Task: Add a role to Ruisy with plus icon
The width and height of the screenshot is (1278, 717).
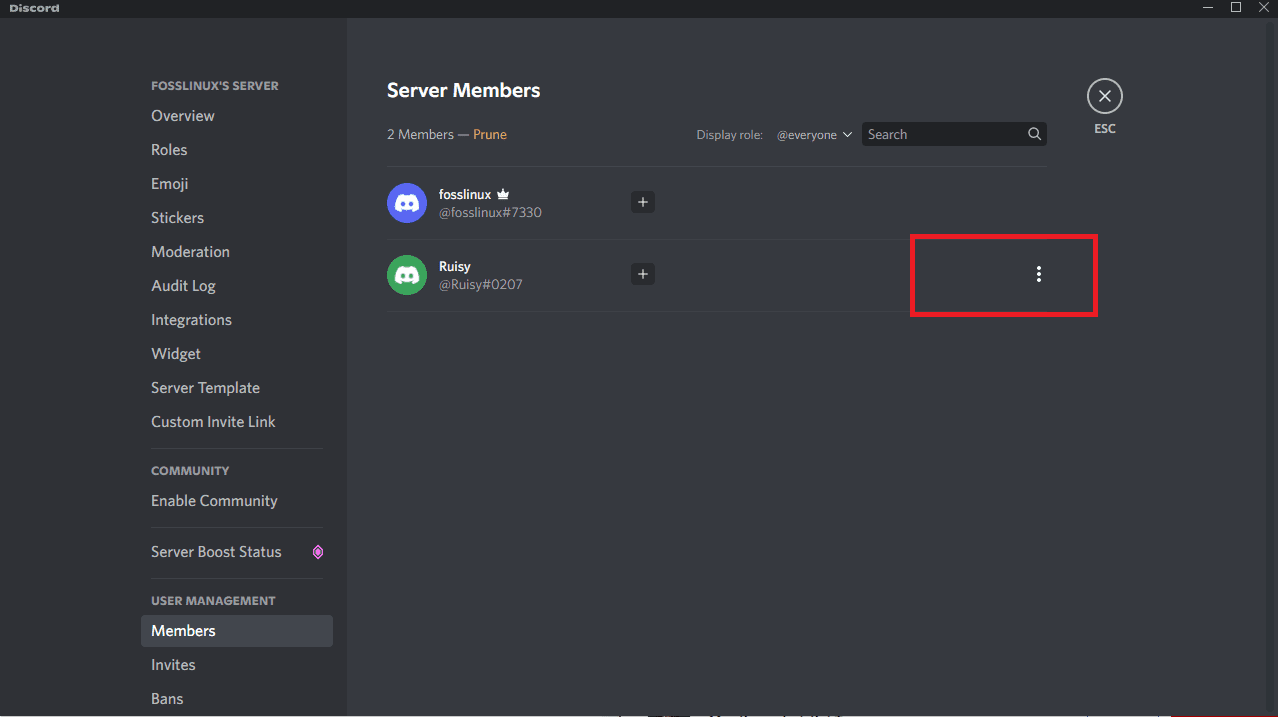Action: click(x=643, y=274)
